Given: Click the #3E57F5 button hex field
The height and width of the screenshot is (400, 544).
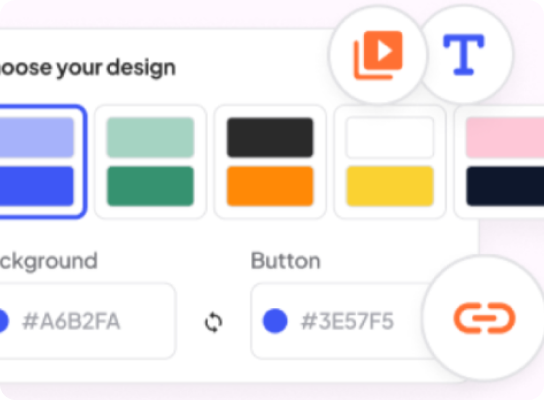Looking at the screenshot, I should [x=342, y=321].
